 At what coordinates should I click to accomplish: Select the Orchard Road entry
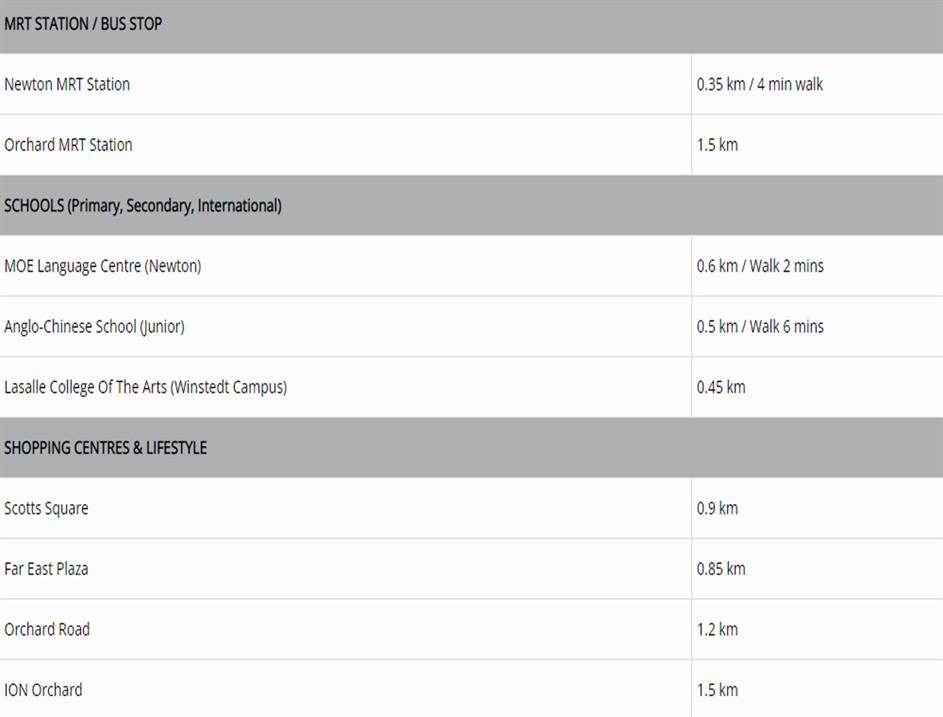click(47, 630)
